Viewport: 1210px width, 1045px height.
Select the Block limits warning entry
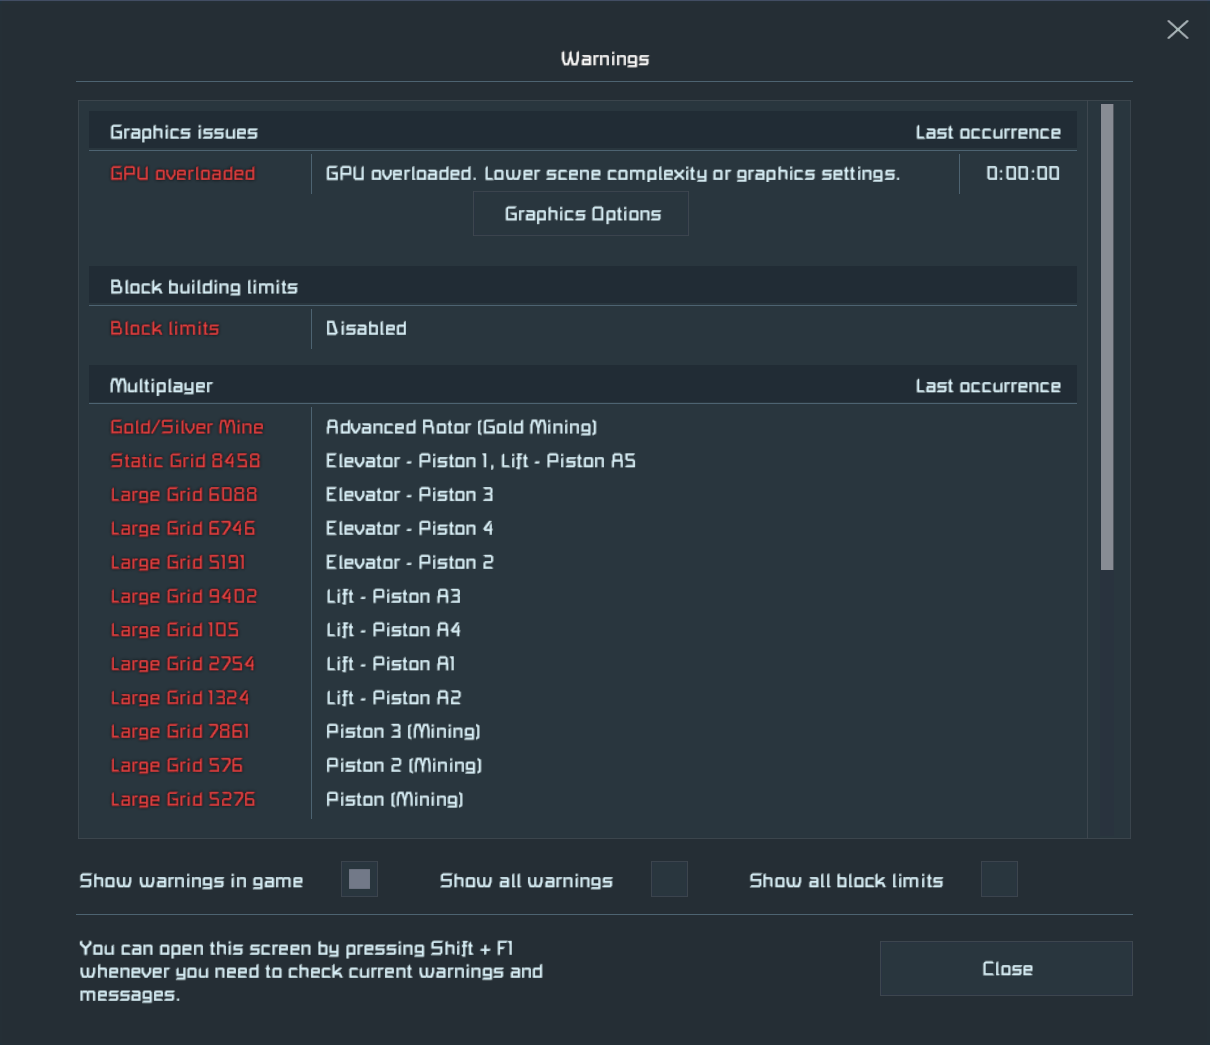tap(164, 329)
